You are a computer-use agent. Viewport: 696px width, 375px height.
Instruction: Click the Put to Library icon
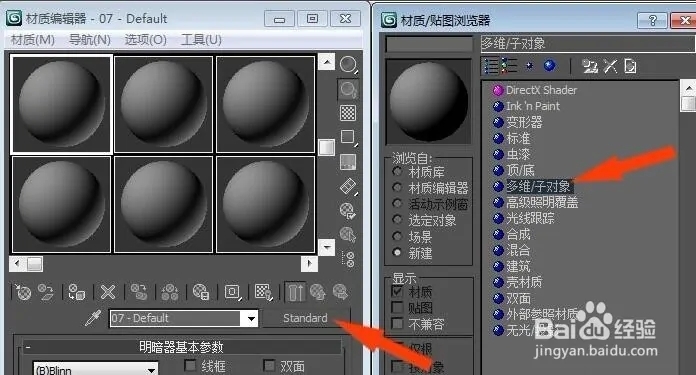click(x=201, y=292)
